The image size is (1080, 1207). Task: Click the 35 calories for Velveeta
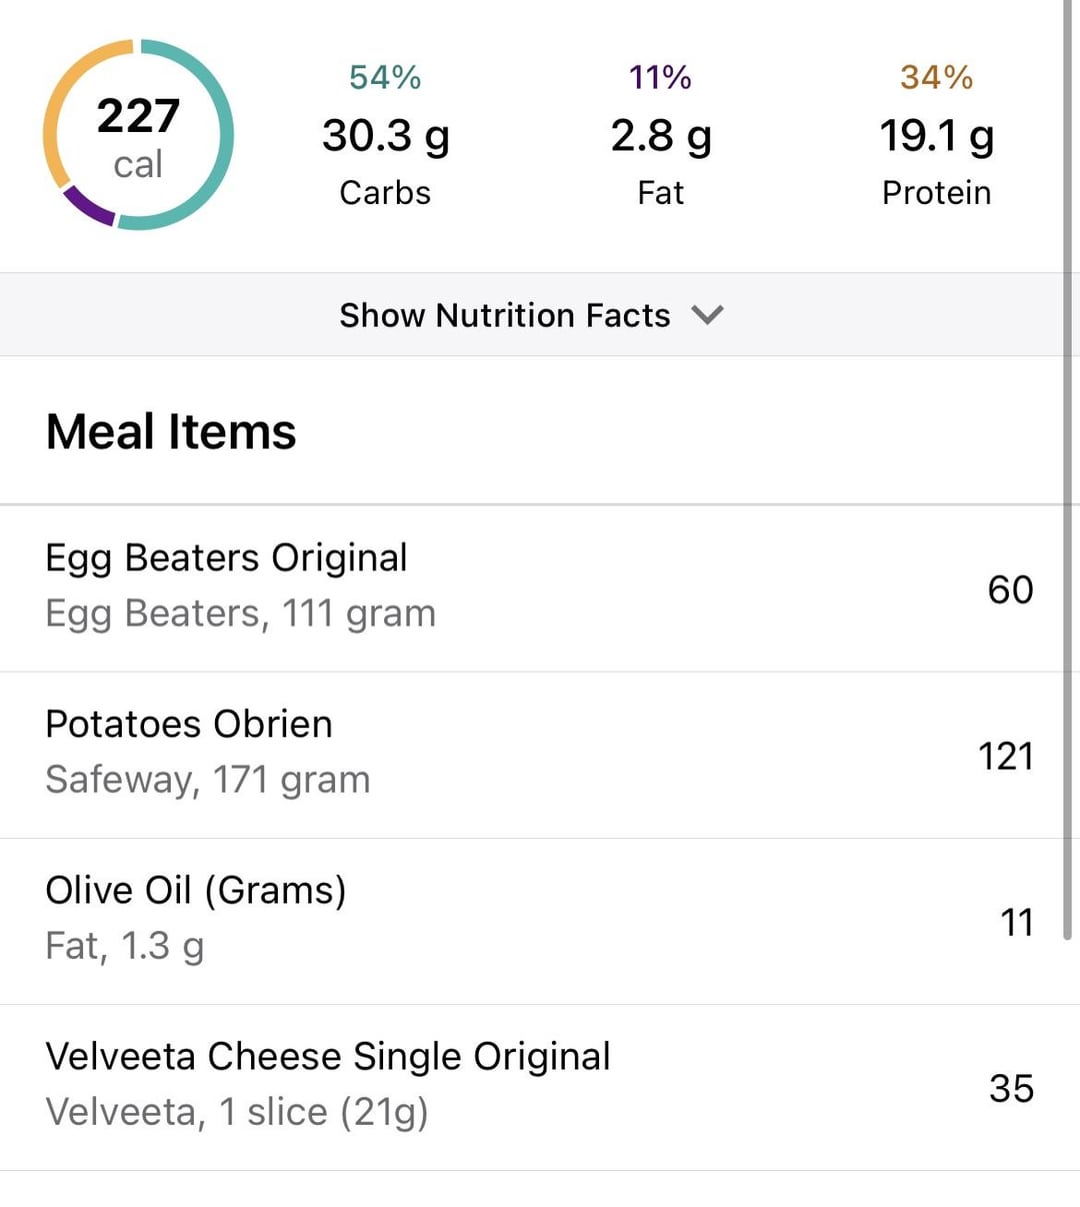(1011, 1088)
